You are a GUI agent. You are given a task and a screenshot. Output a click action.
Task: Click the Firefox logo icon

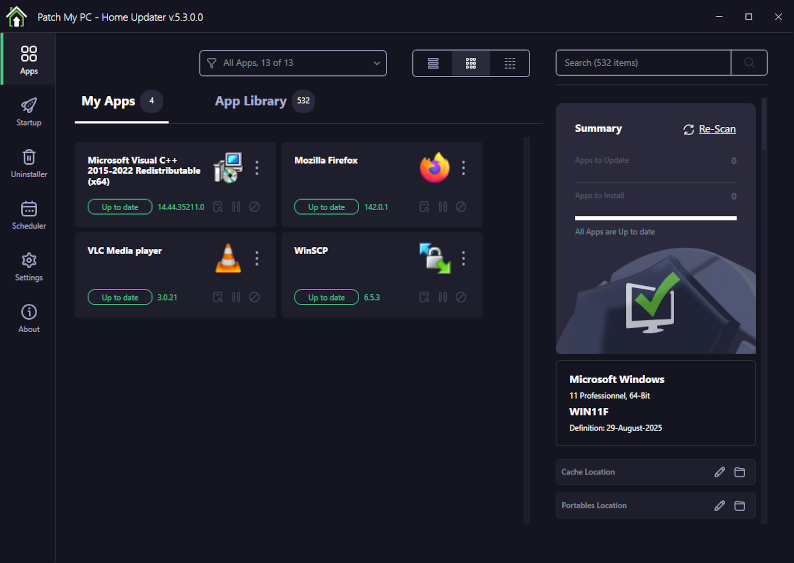coord(434,168)
